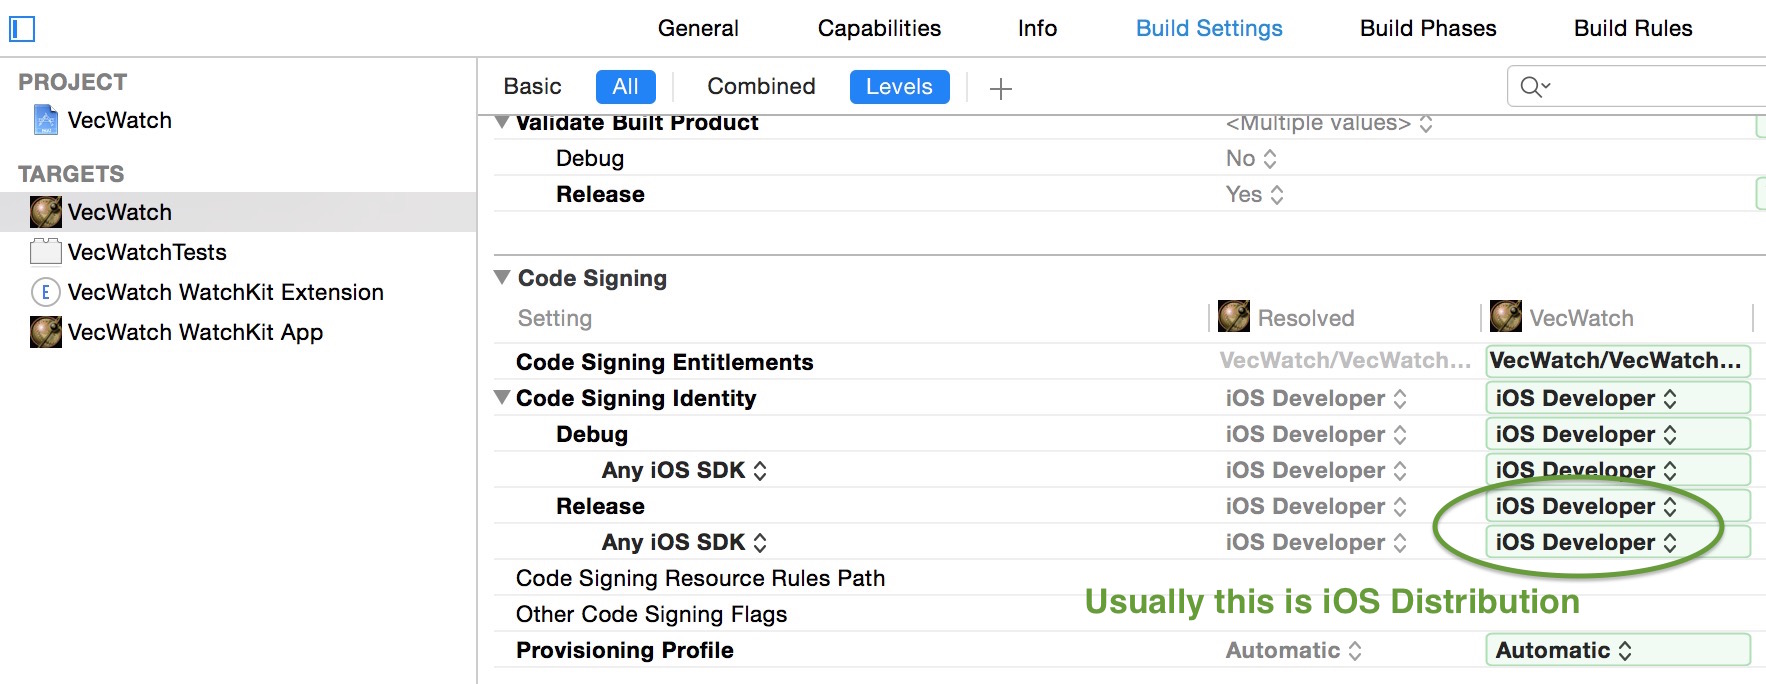Collapse the Validate Built Product setting

pos(502,123)
